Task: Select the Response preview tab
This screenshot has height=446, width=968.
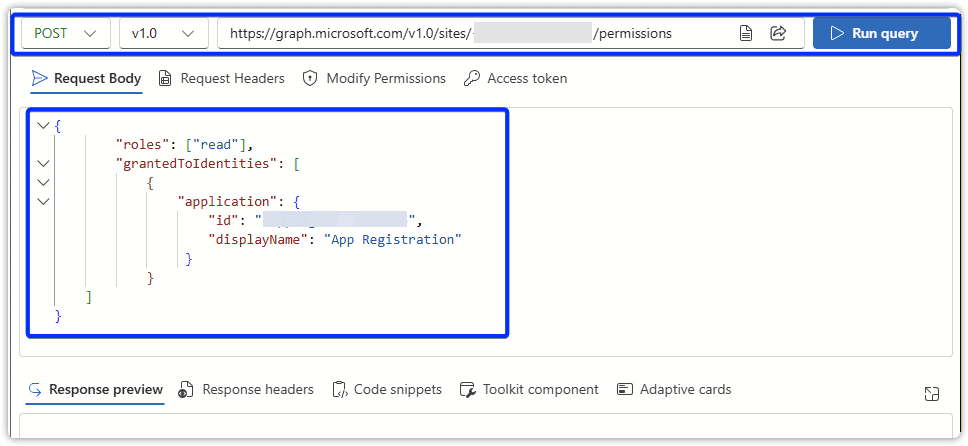Action: click(95, 390)
